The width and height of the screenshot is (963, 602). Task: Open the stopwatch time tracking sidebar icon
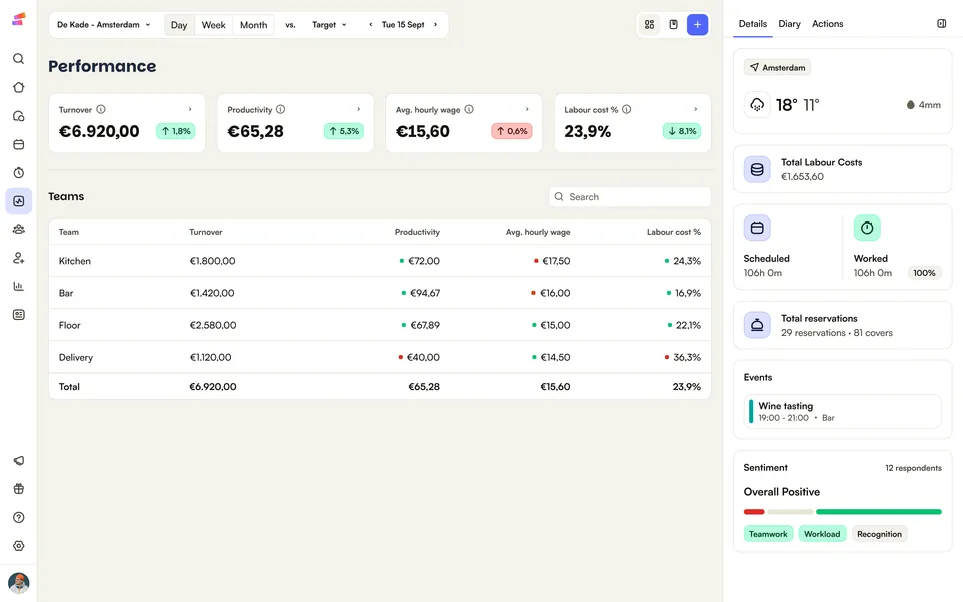point(18,173)
